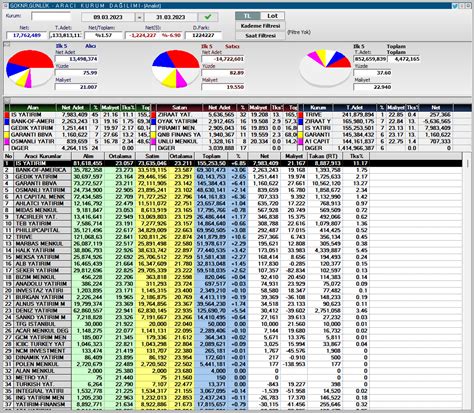Click magenta swatch beside OSMANLI YATIR in Alan list
The height and width of the screenshot is (413, 474).
[7, 141]
